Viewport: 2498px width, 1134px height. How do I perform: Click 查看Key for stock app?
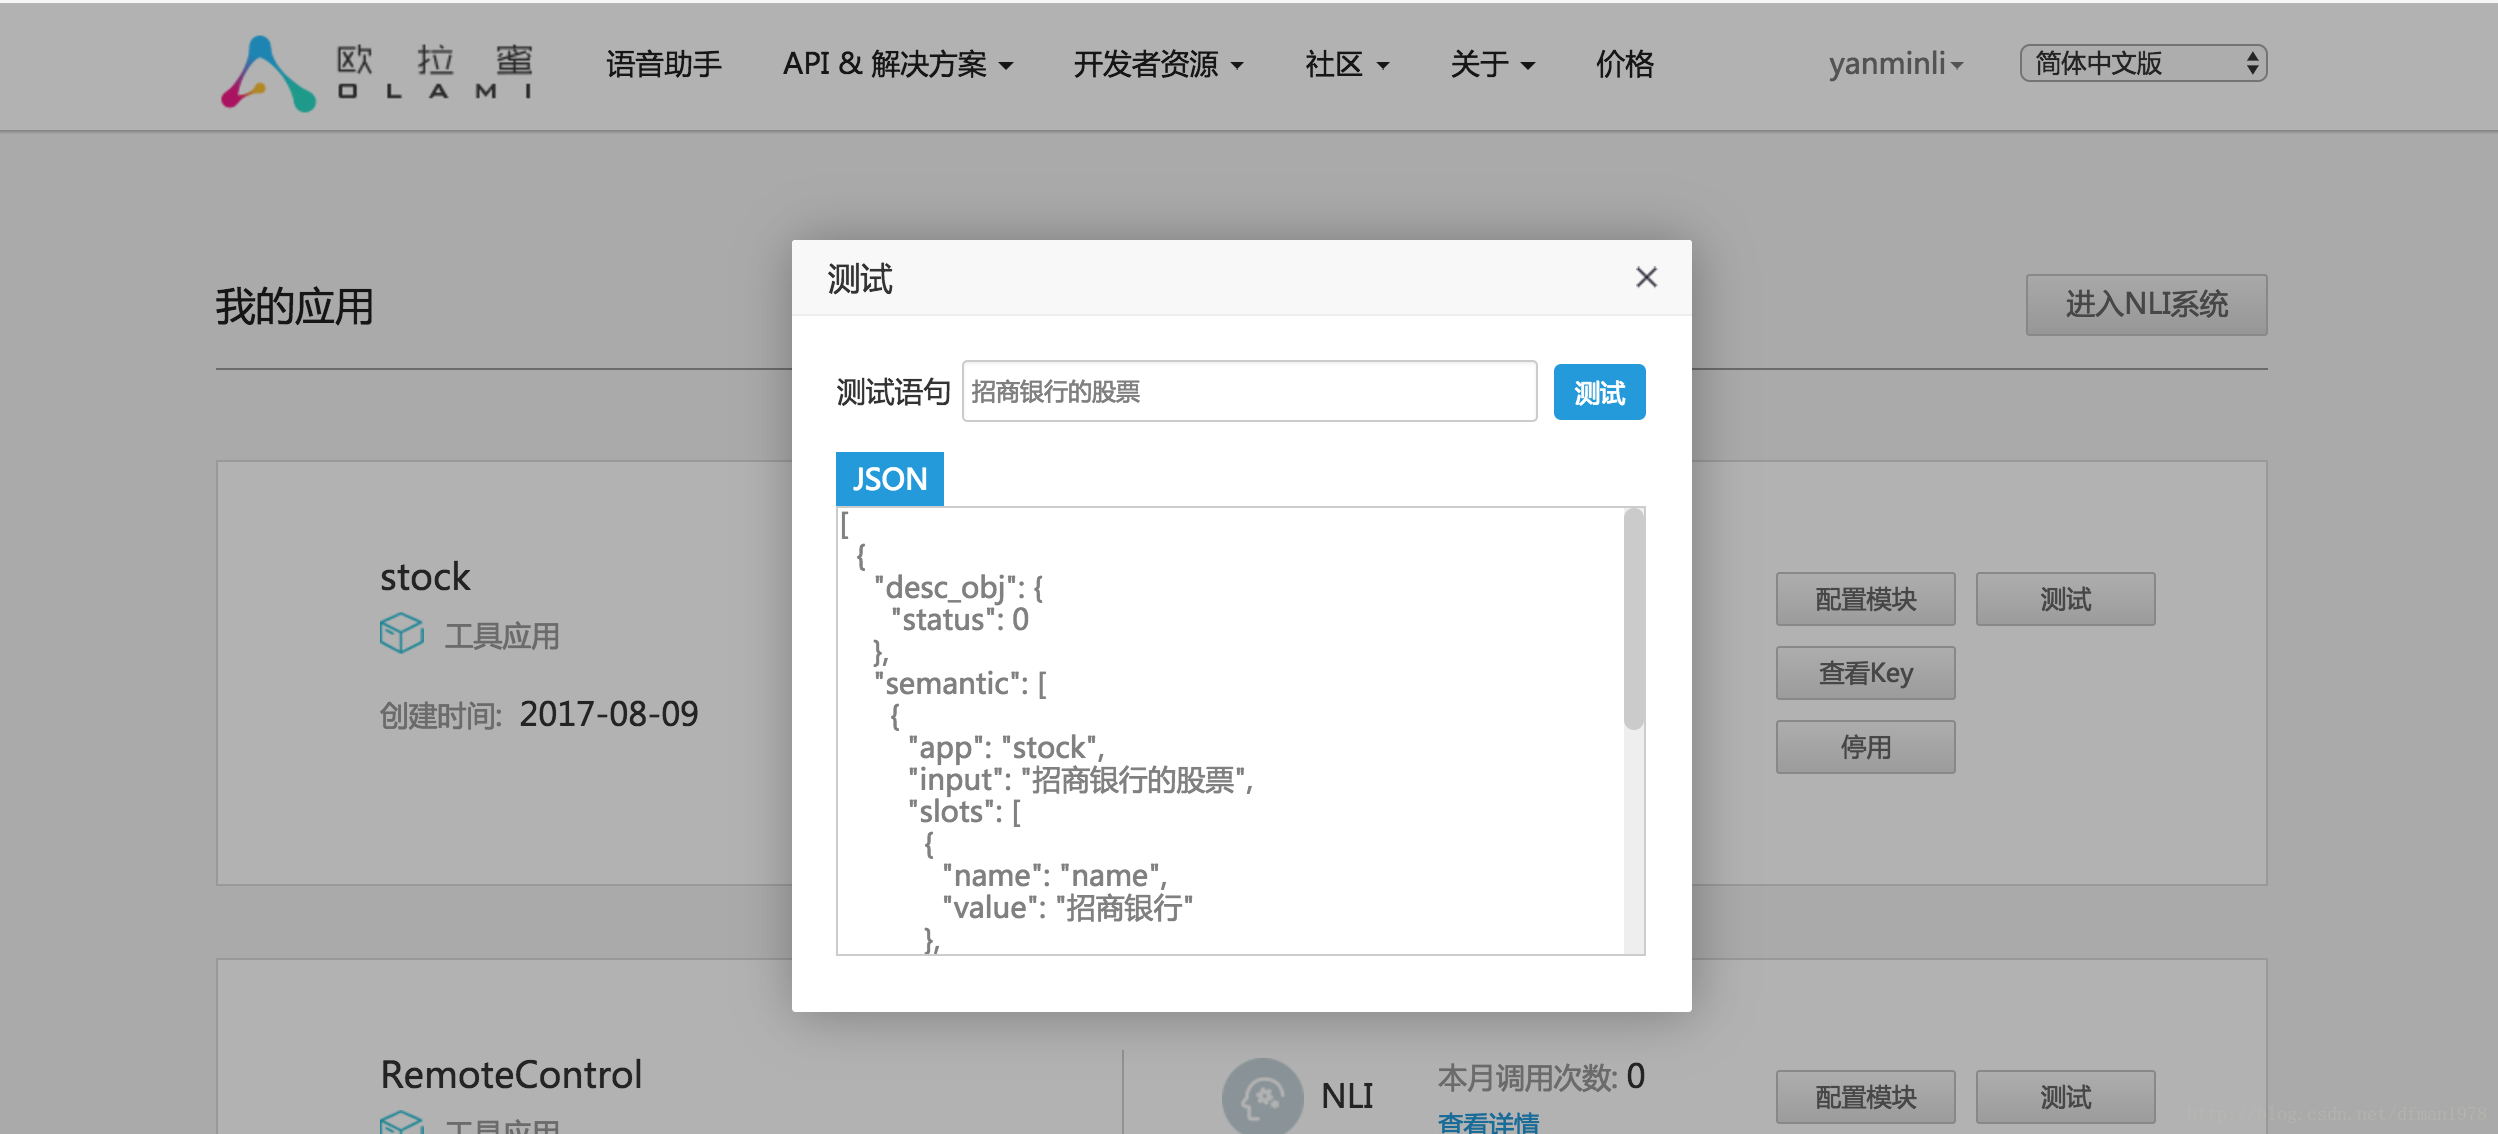(1865, 673)
